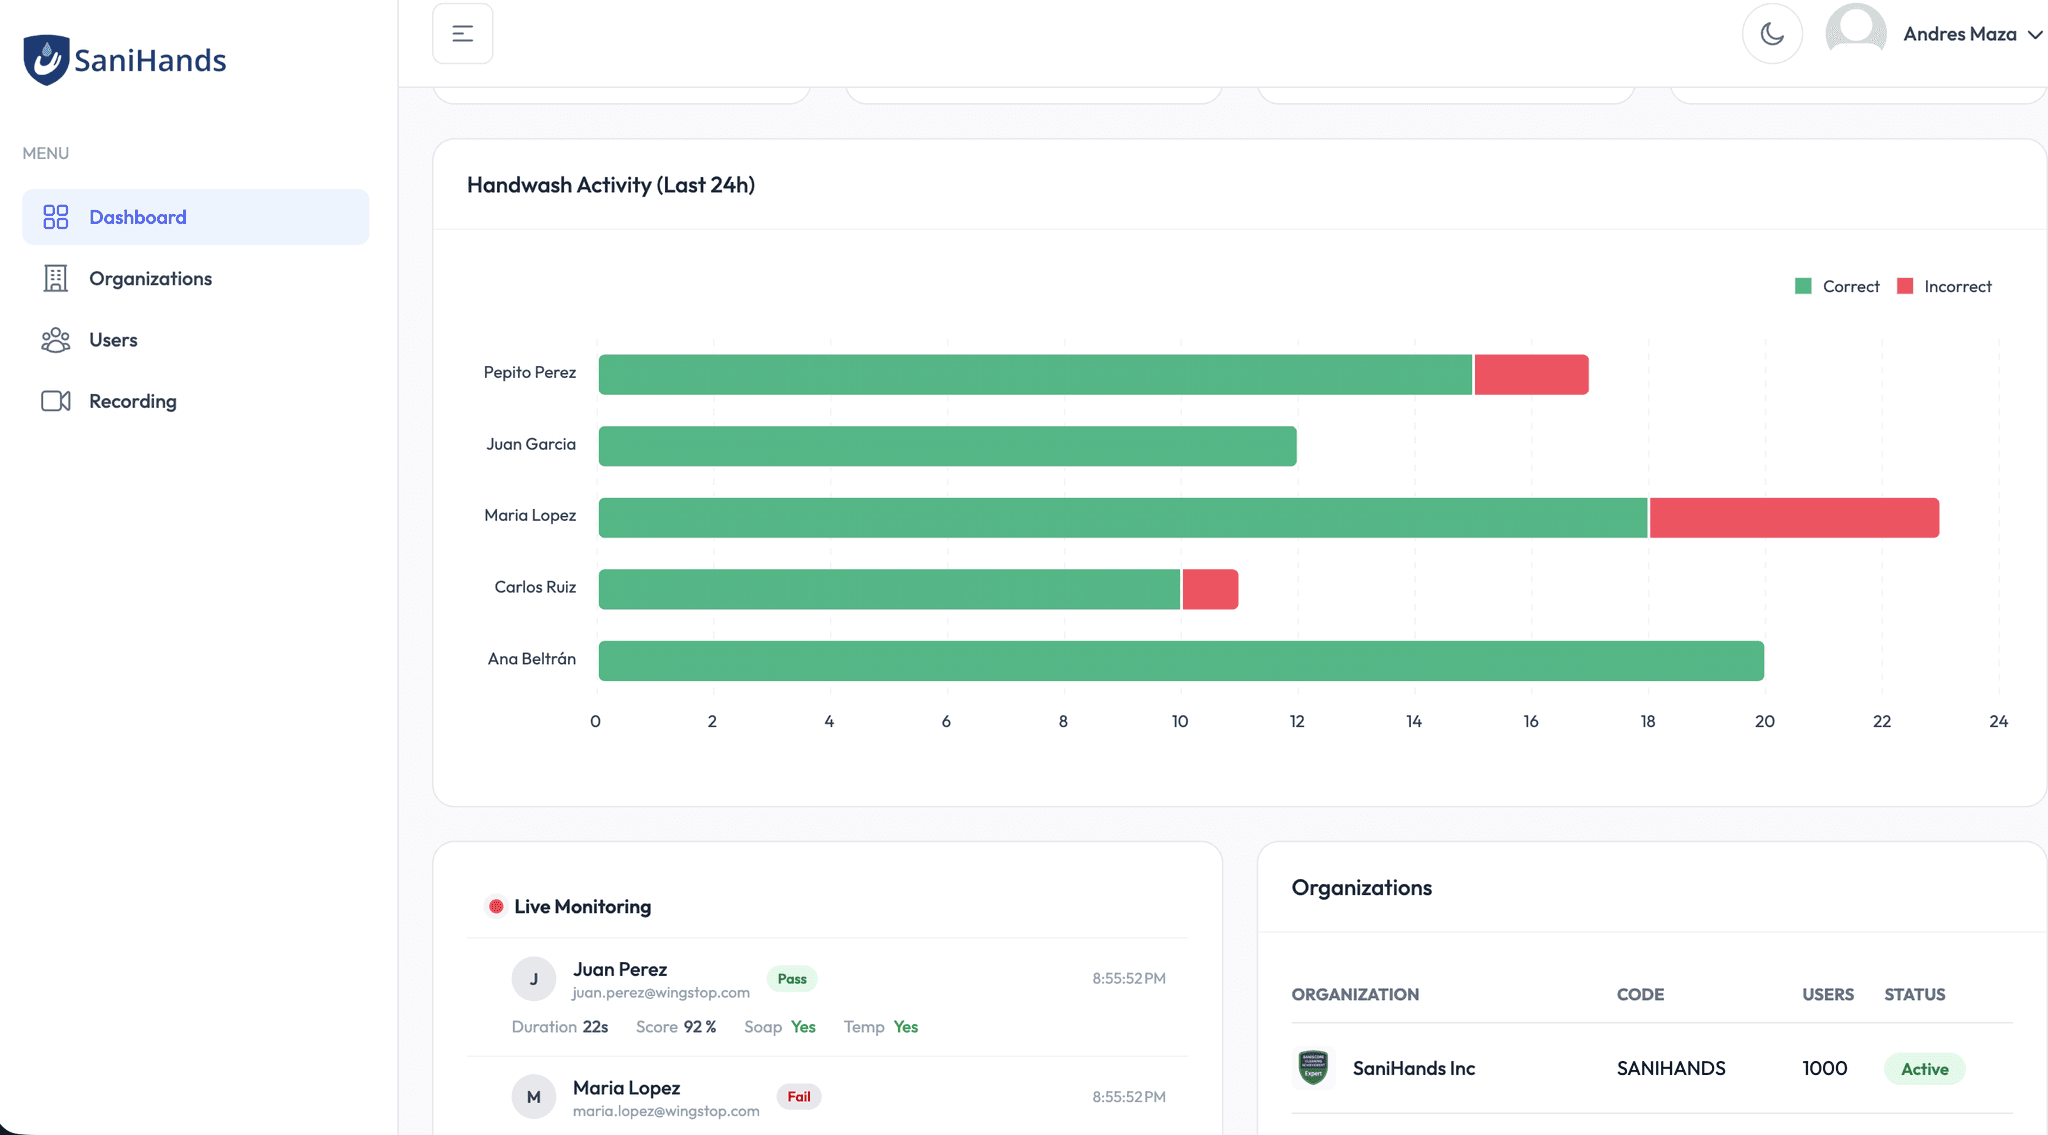The image size is (2048, 1135).
Task: Toggle the Correct legend green swatch
Action: pyautogui.click(x=1803, y=286)
